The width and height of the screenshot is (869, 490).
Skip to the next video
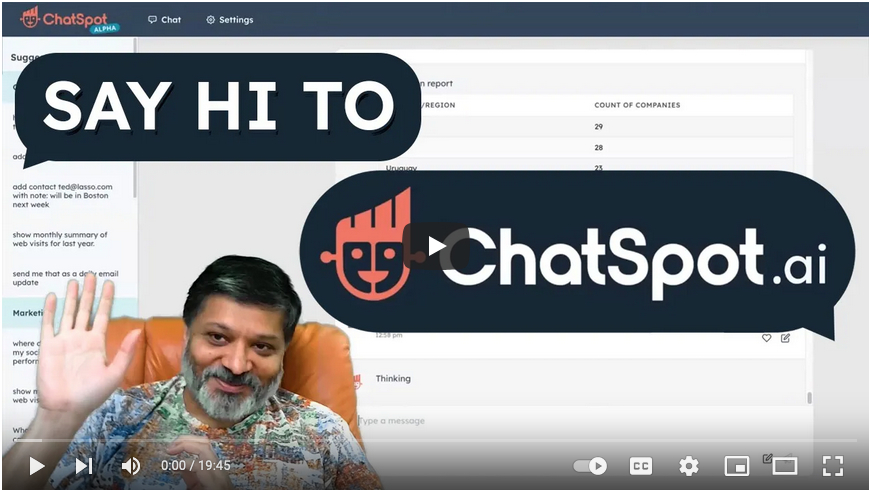click(x=84, y=466)
